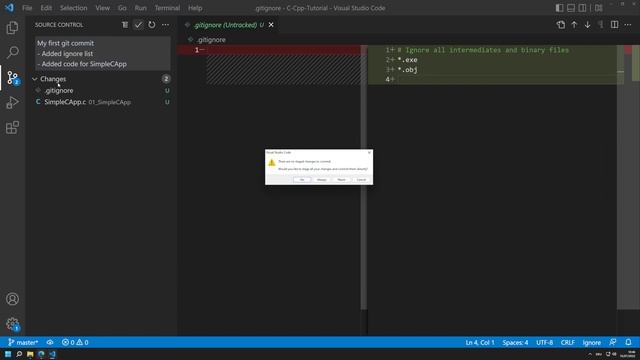
Task: Open the Manage gear icon
Action: pos(12,324)
